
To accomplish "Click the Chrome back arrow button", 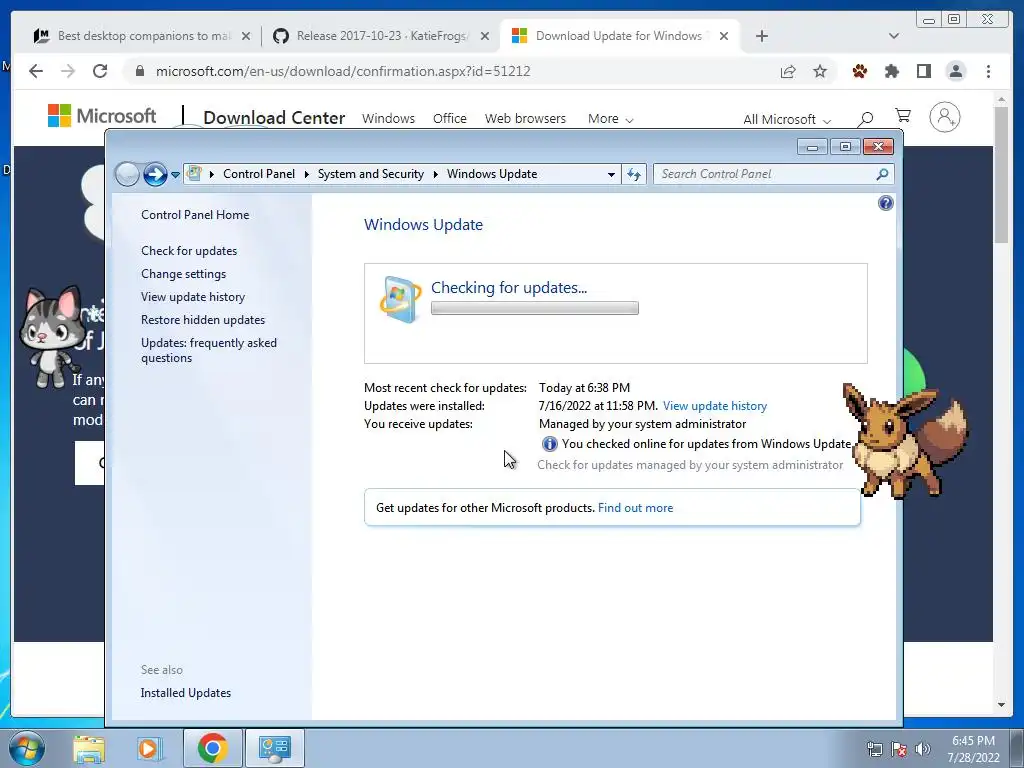I will point(36,71).
